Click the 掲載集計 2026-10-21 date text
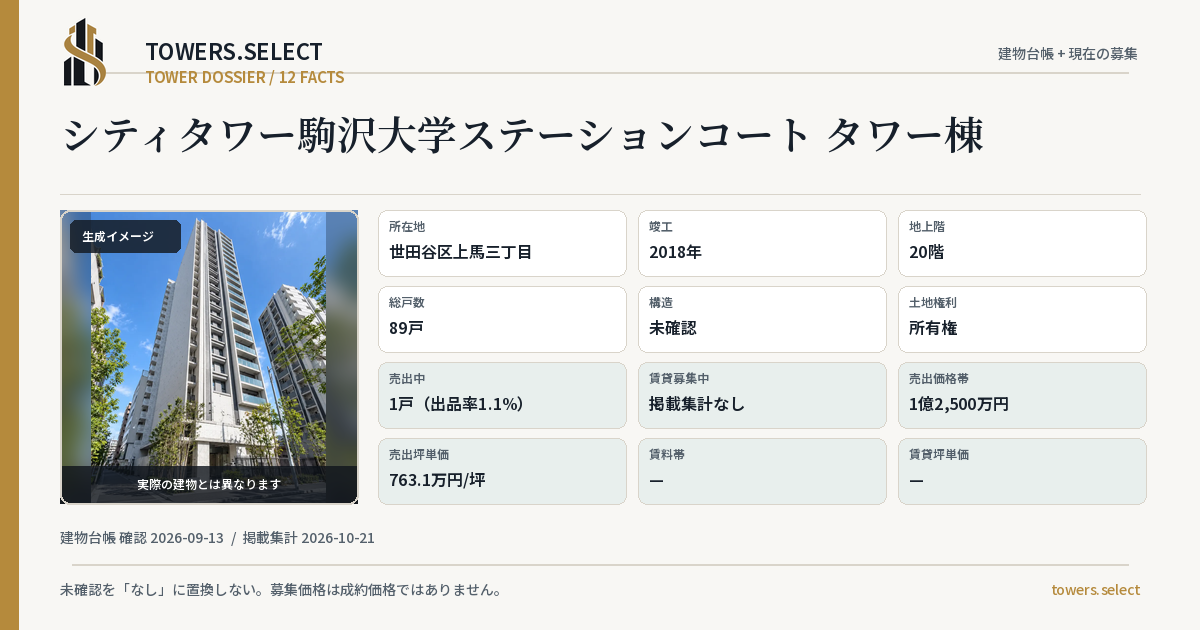 (309, 538)
